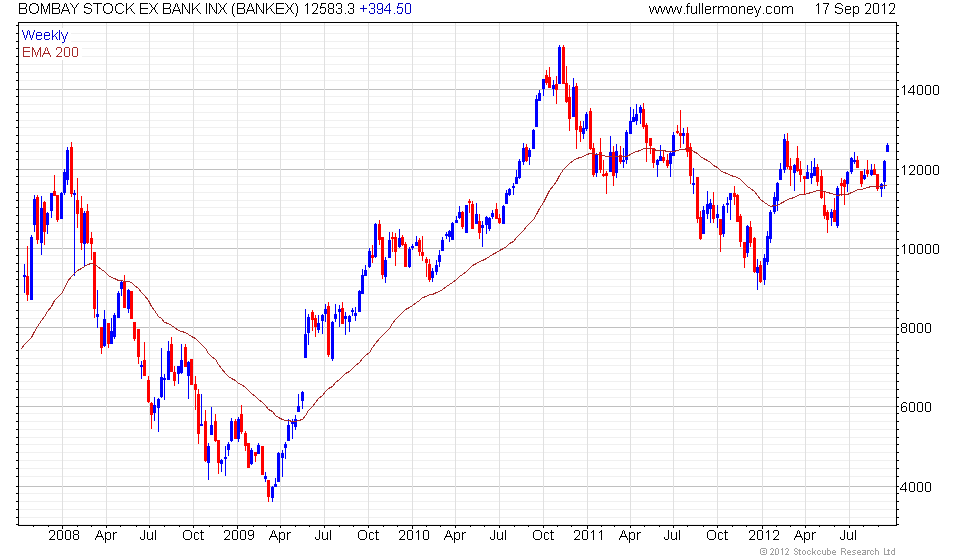This screenshot has height=560, width=980.
Task: Click the Jul label following 2011
Action: pyautogui.click(x=672, y=536)
